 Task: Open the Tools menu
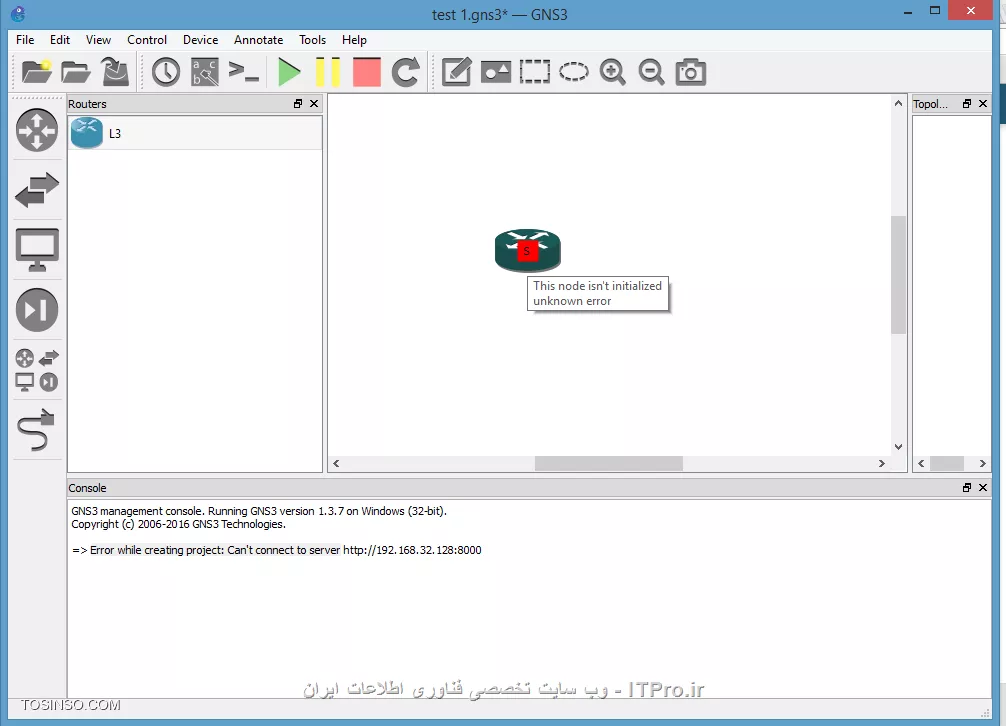point(312,40)
